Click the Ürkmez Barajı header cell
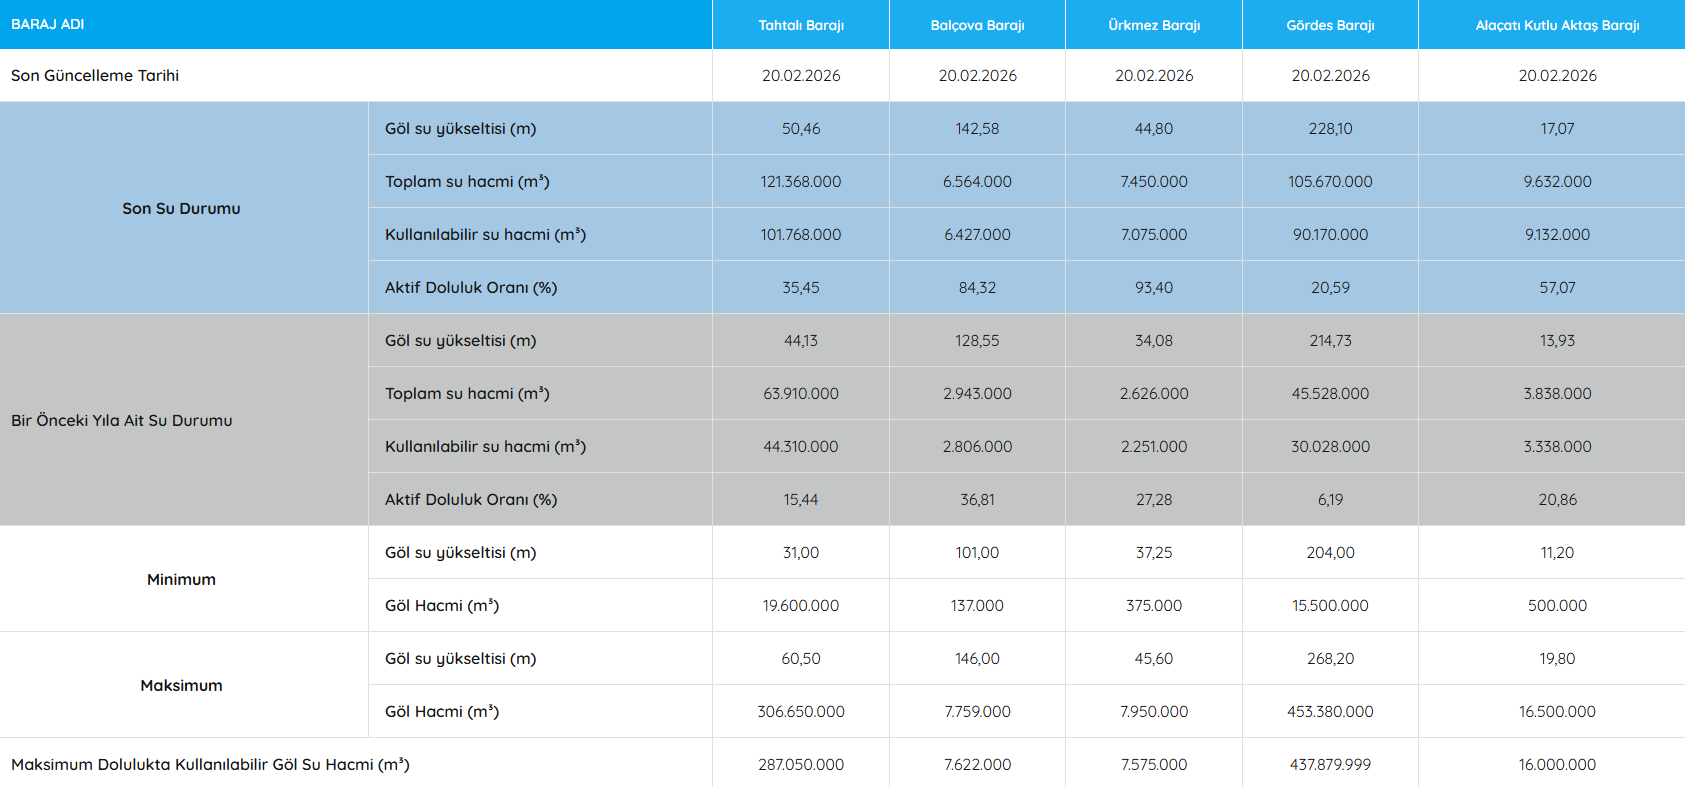1685x787 pixels. pyautogui.click(x=1154, y=25)
